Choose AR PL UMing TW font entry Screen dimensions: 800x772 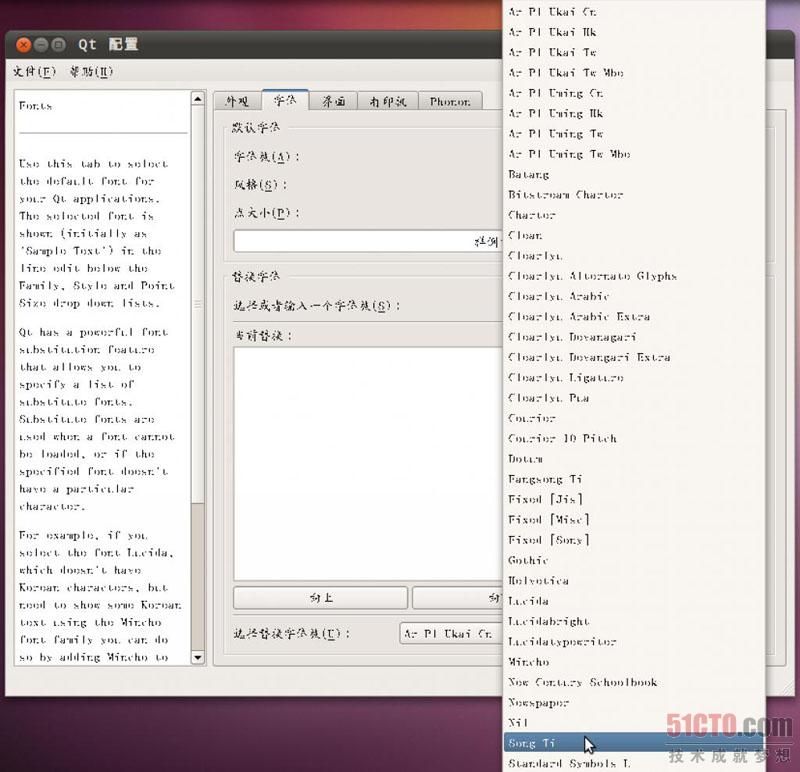pos(634,134)
